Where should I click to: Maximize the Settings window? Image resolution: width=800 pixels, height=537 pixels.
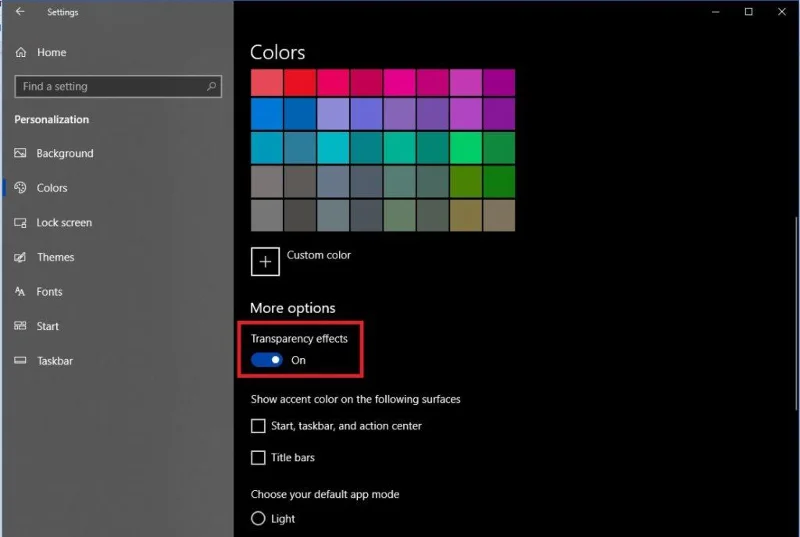(x=748, y=11)
